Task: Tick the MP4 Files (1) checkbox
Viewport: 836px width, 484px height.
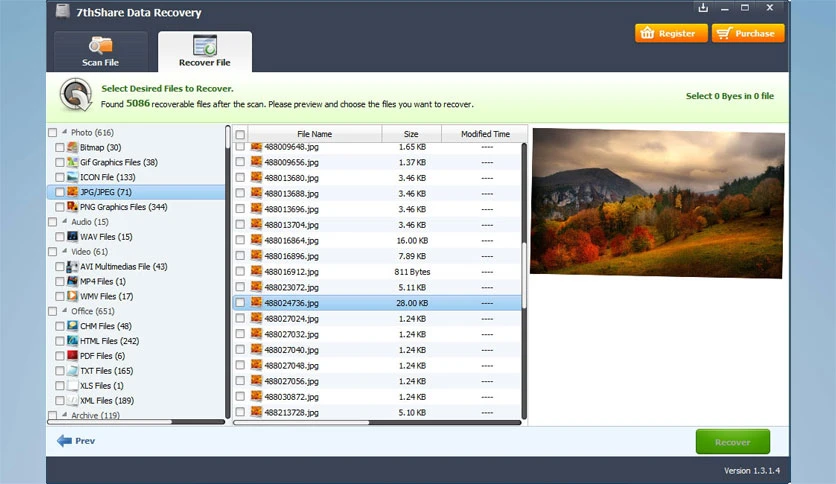Action: (60, 281)
